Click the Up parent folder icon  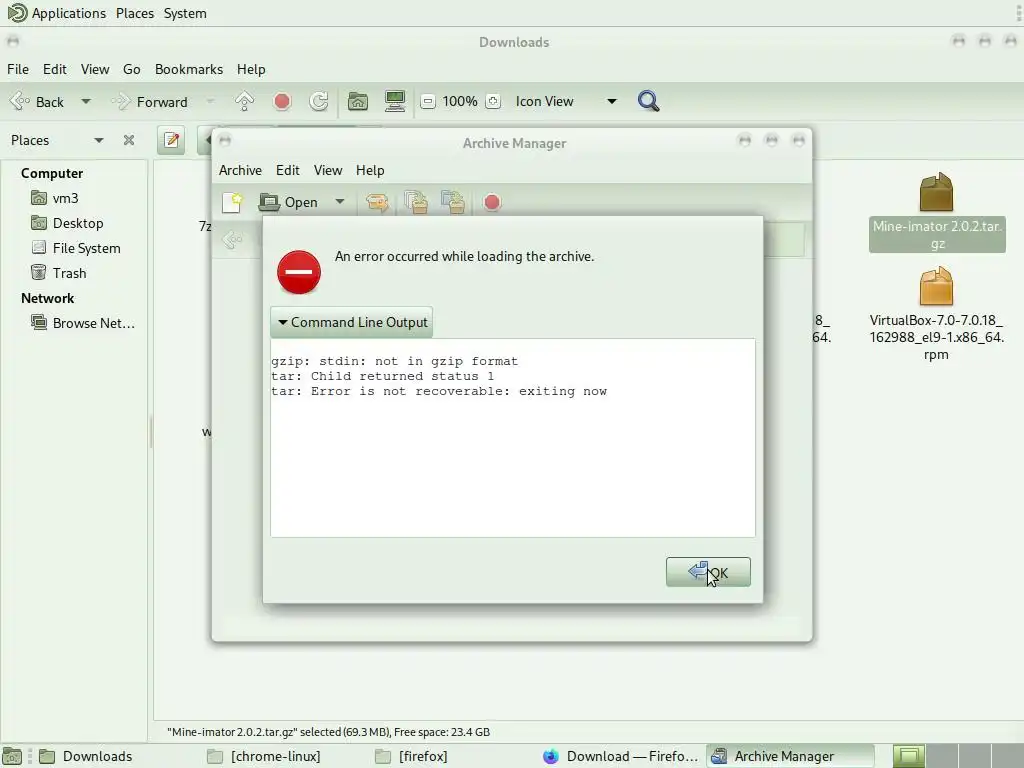(244, 101)
